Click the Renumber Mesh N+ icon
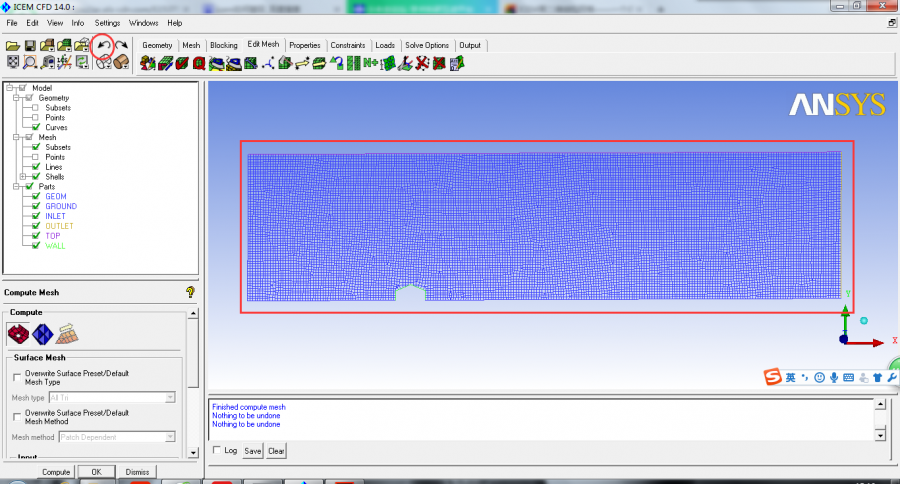 click(x=370, y=63)
